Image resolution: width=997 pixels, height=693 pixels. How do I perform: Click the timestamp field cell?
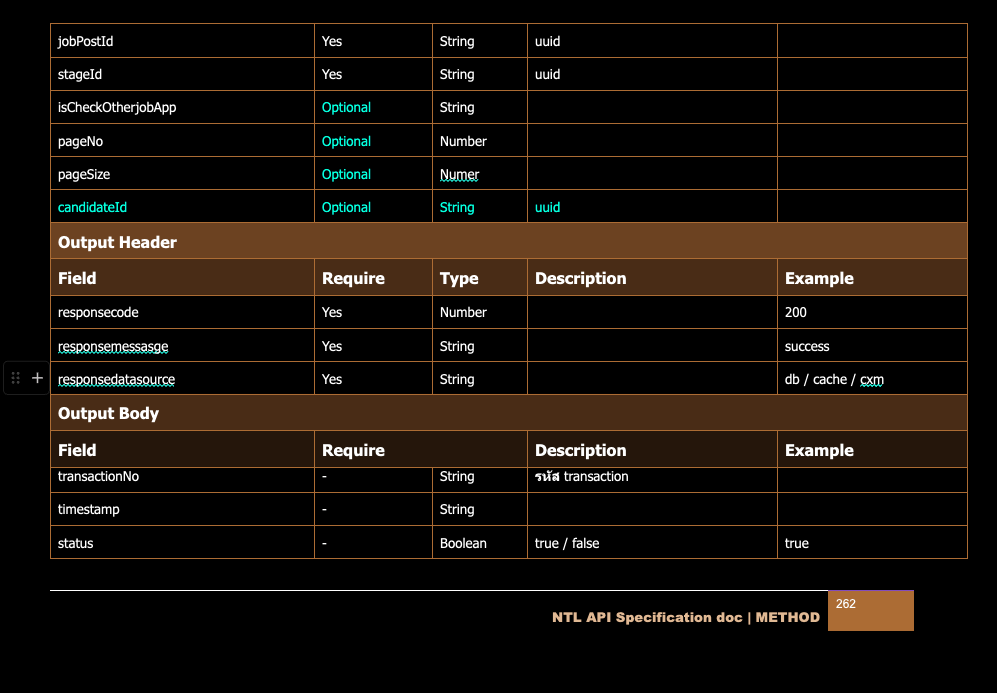click(88, 509)
